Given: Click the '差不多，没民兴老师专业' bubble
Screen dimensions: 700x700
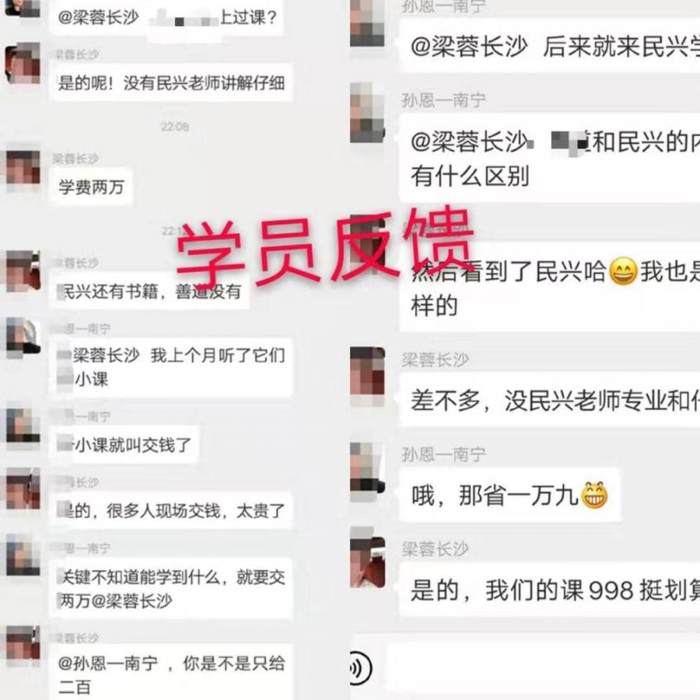Looking at the screenshot, I should point(550,400).
